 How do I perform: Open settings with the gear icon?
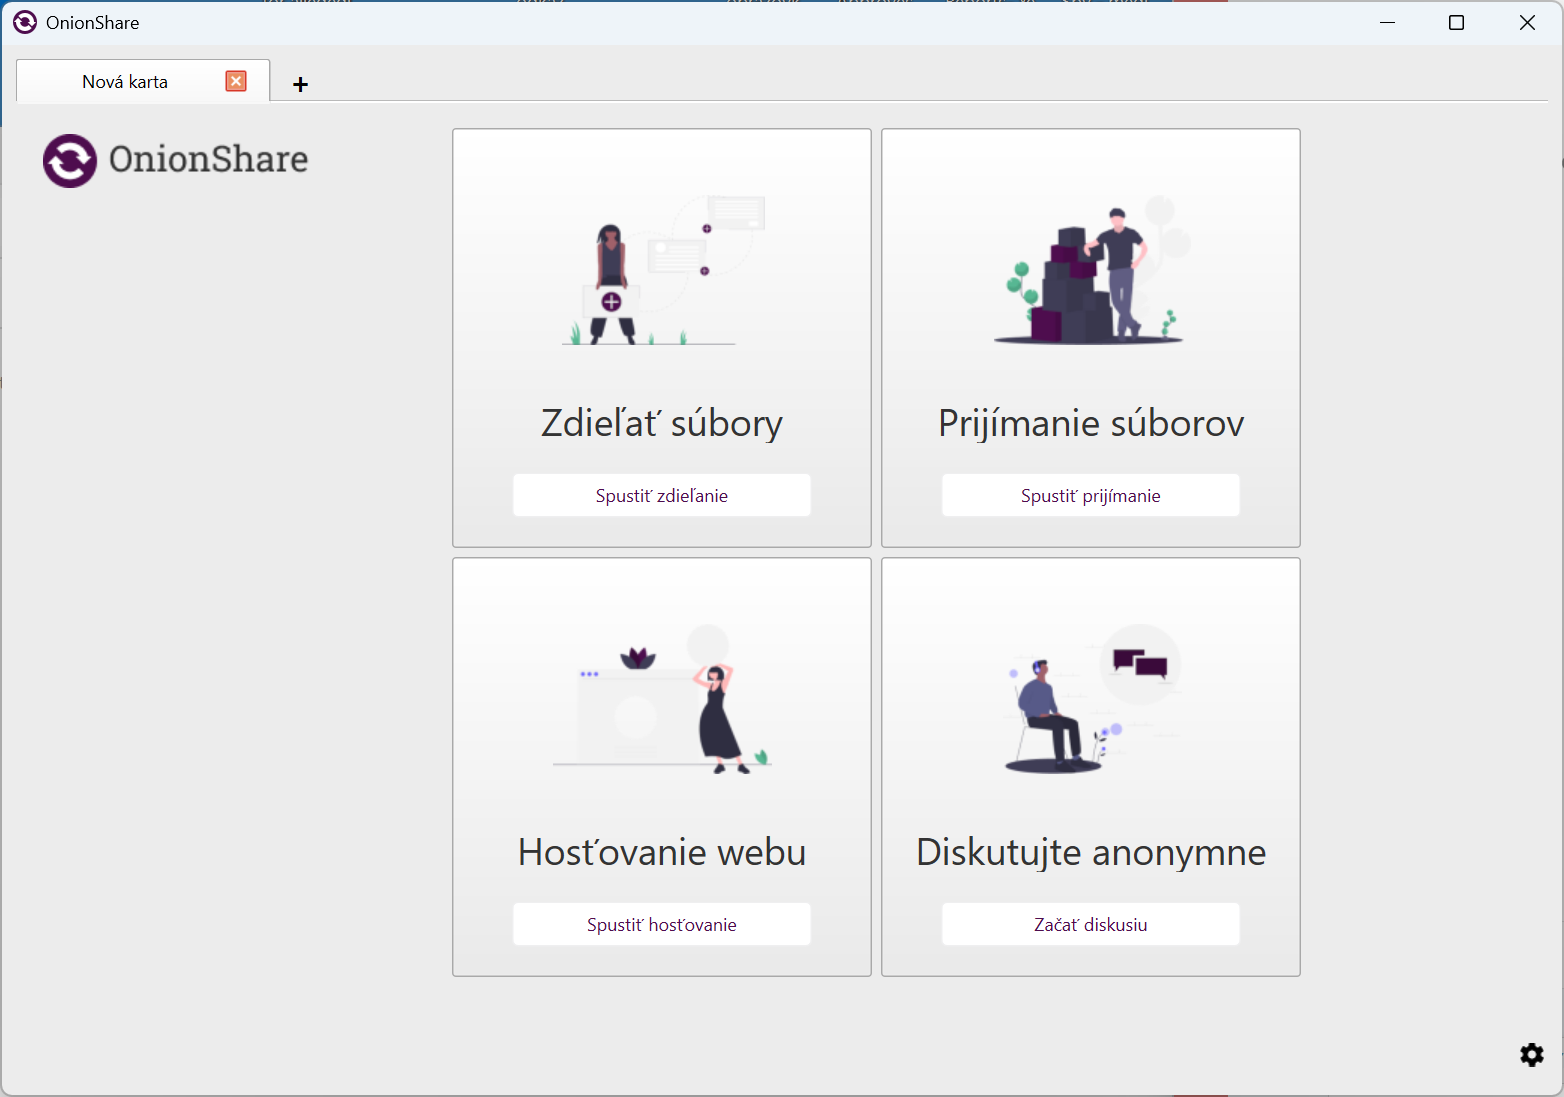point(1531,1055)
